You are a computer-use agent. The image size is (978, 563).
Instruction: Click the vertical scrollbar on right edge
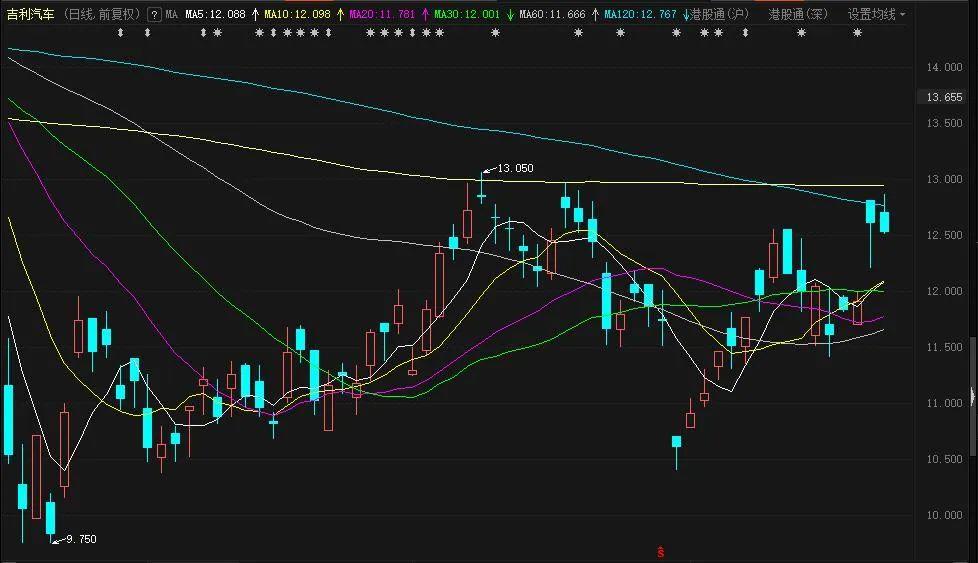974,399
